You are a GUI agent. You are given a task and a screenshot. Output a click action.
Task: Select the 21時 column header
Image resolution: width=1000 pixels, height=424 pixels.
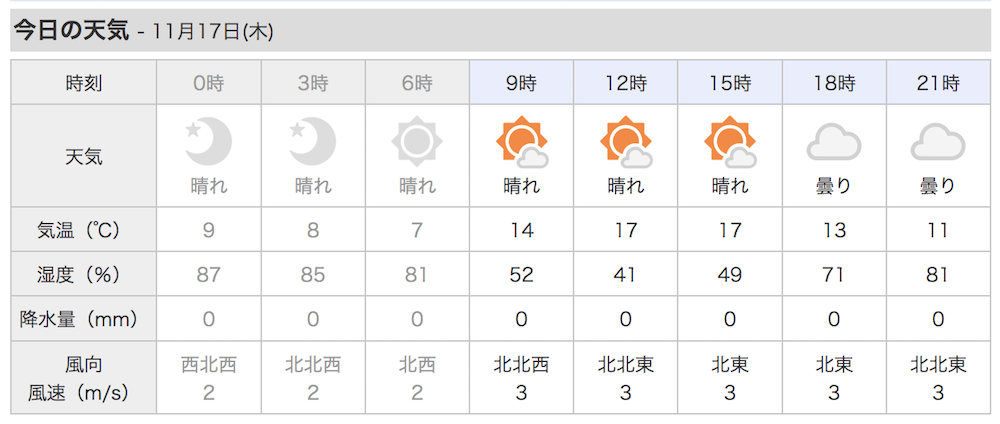938,82
